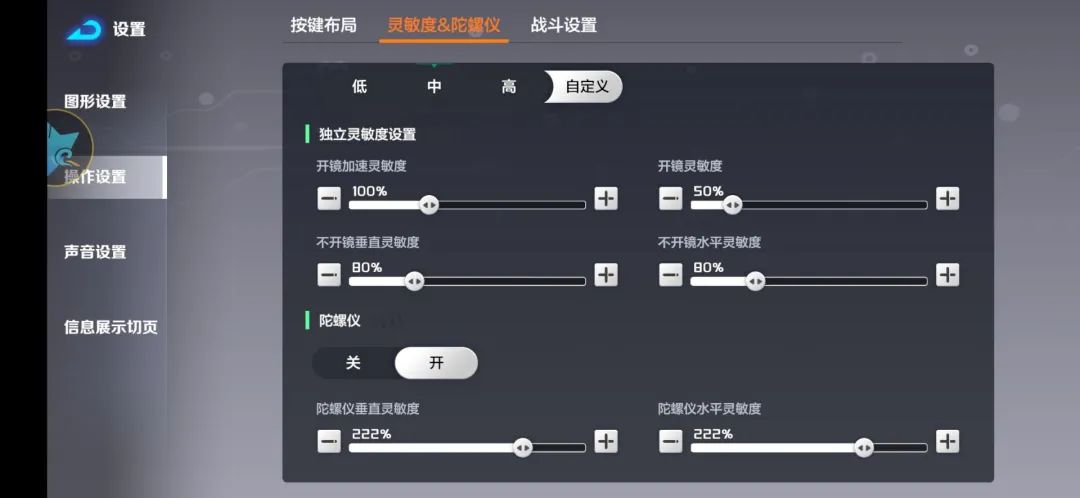Turn gyroscope on with 开 option

coord(436,363)
